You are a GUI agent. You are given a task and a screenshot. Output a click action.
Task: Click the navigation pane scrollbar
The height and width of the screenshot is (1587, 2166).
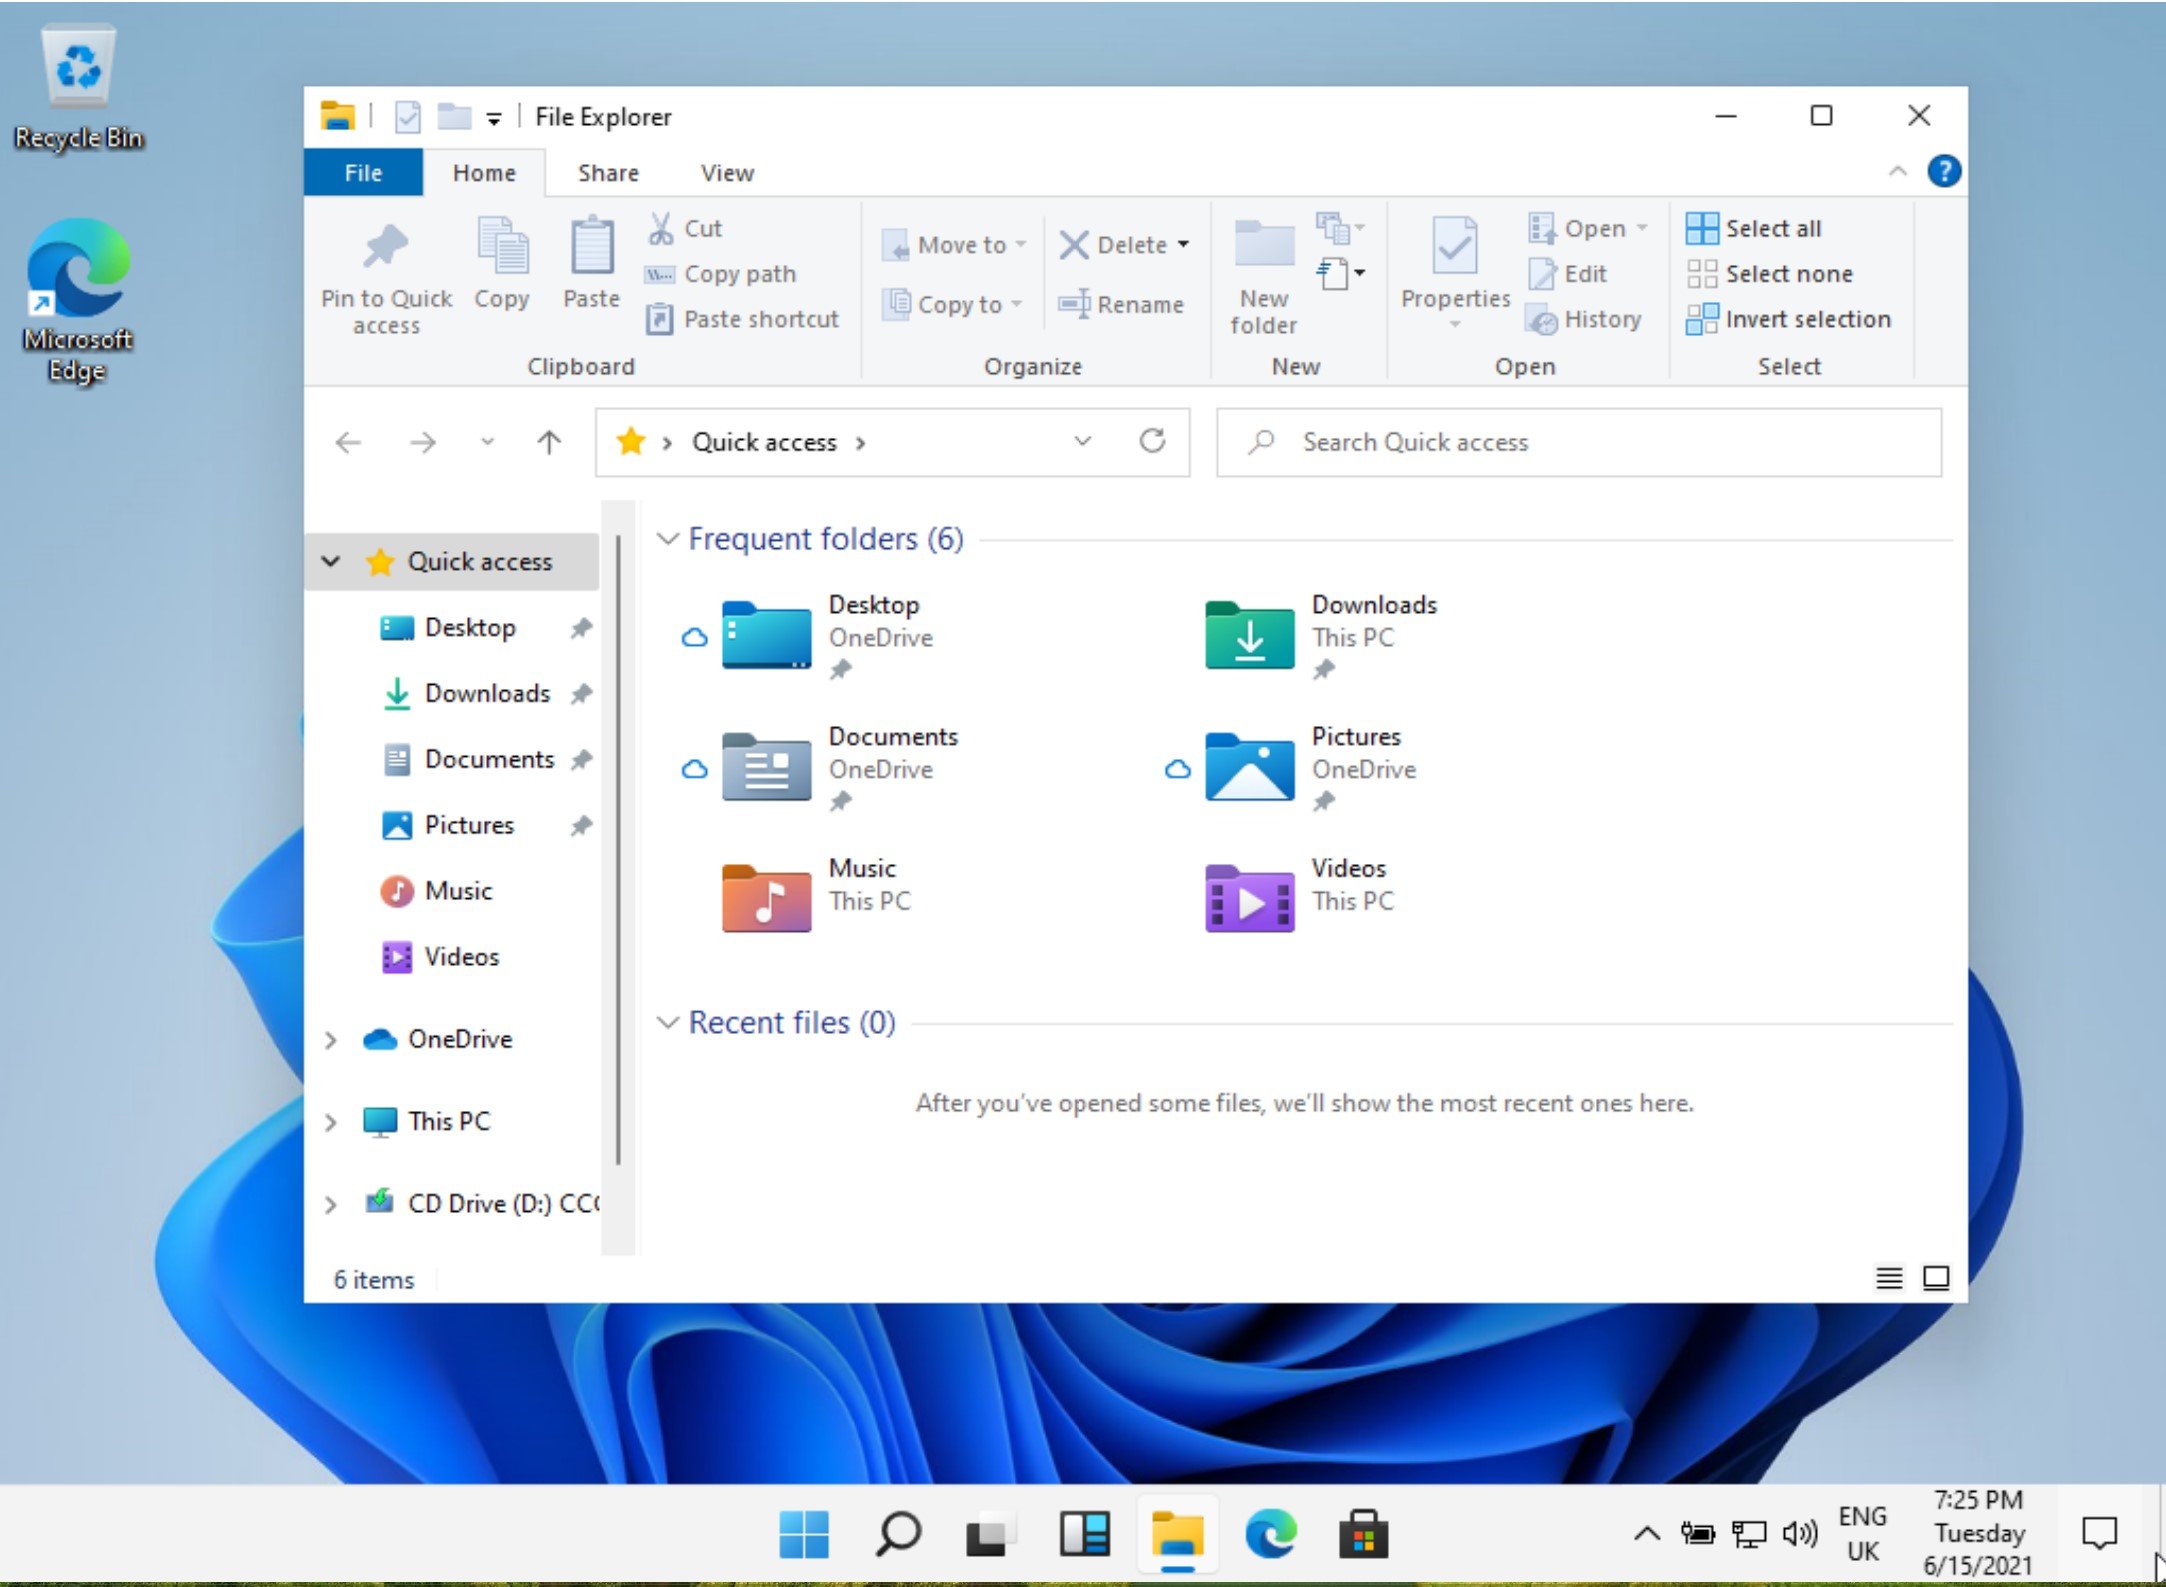click(618, 850)
